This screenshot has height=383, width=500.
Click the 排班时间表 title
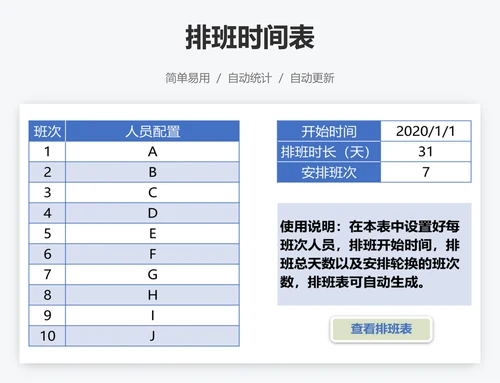coord(250,37)
